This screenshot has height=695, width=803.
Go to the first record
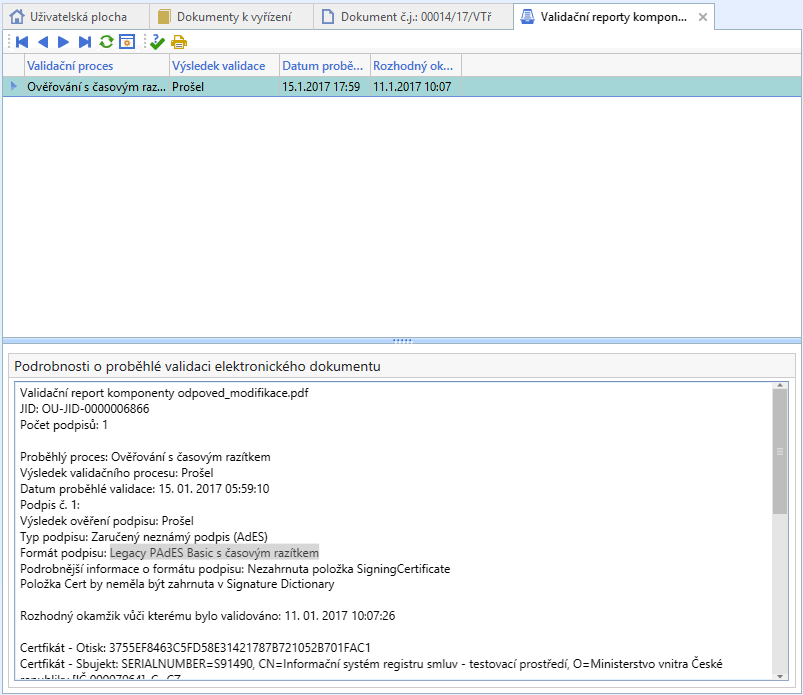pos(22,42)
